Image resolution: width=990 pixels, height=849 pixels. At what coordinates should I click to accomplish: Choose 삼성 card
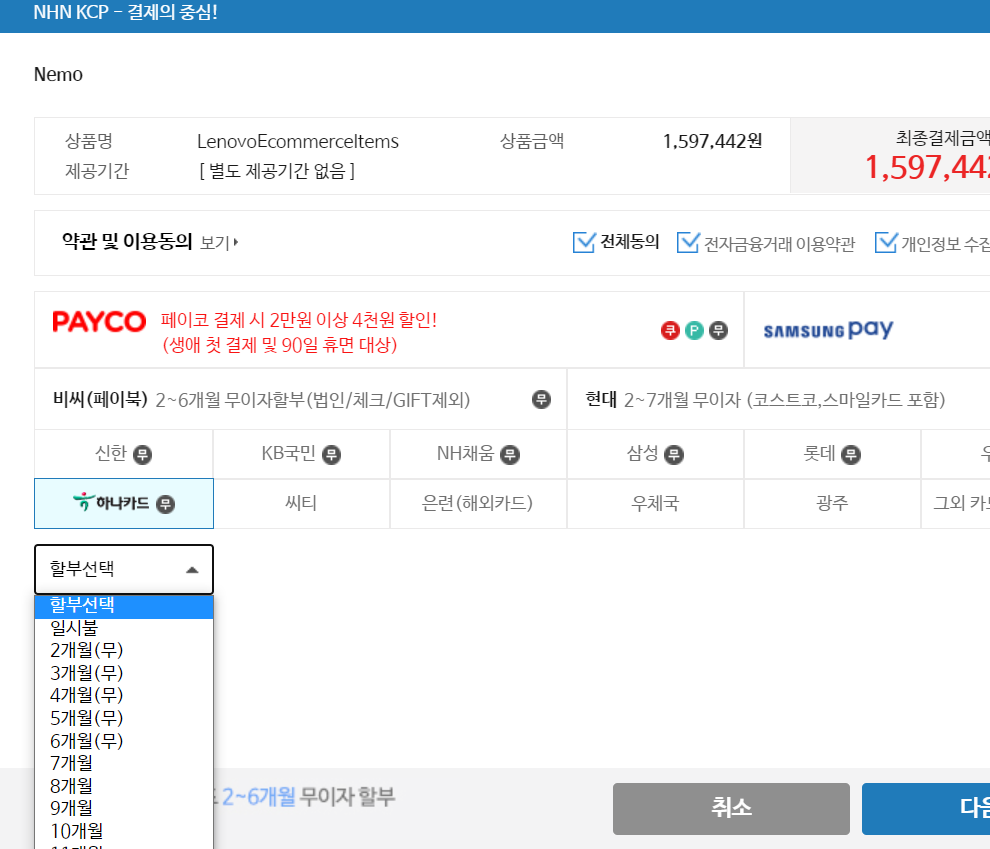(x=655, y=454)
